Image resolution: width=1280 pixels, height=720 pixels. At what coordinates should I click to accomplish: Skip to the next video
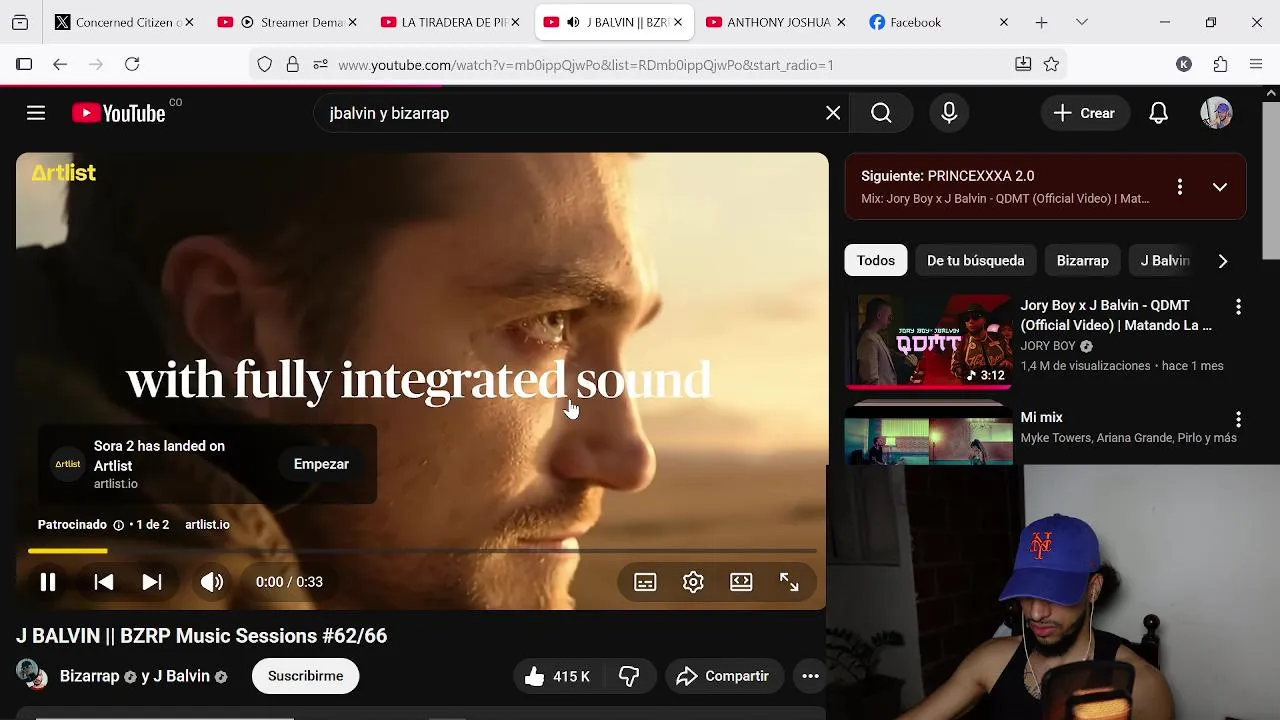152,582
